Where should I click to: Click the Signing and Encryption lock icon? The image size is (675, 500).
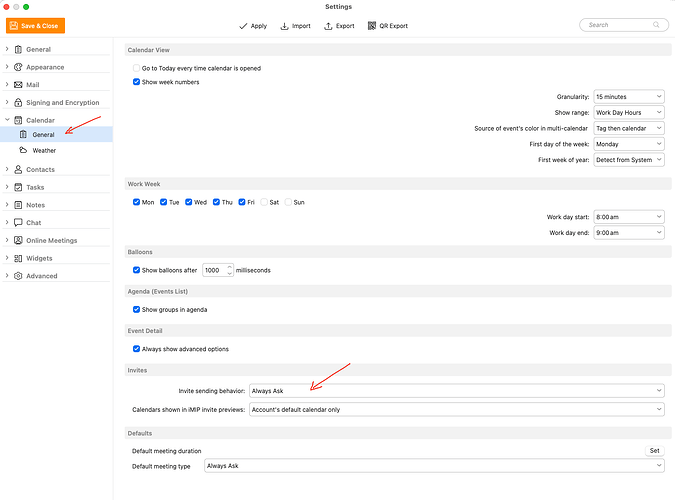[x=18, y=102]
